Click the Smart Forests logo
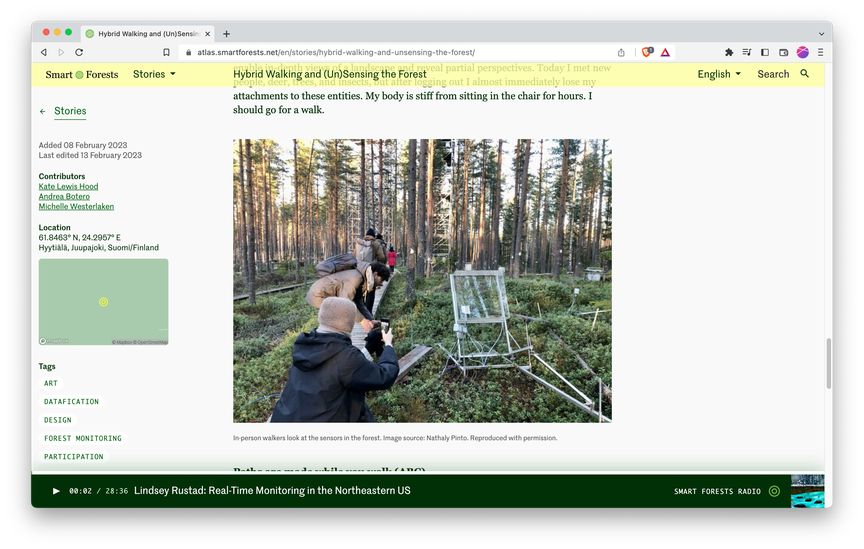 pyautogui.click(x=82, y=74)
